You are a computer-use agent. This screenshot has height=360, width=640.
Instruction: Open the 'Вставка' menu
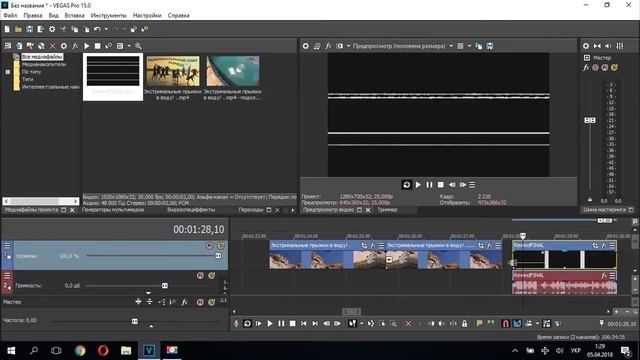tap(74, 16)
